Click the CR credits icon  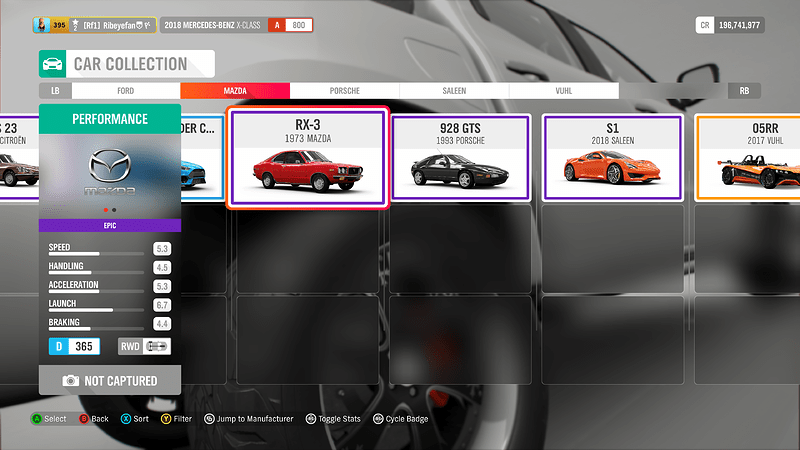[705, 25]
